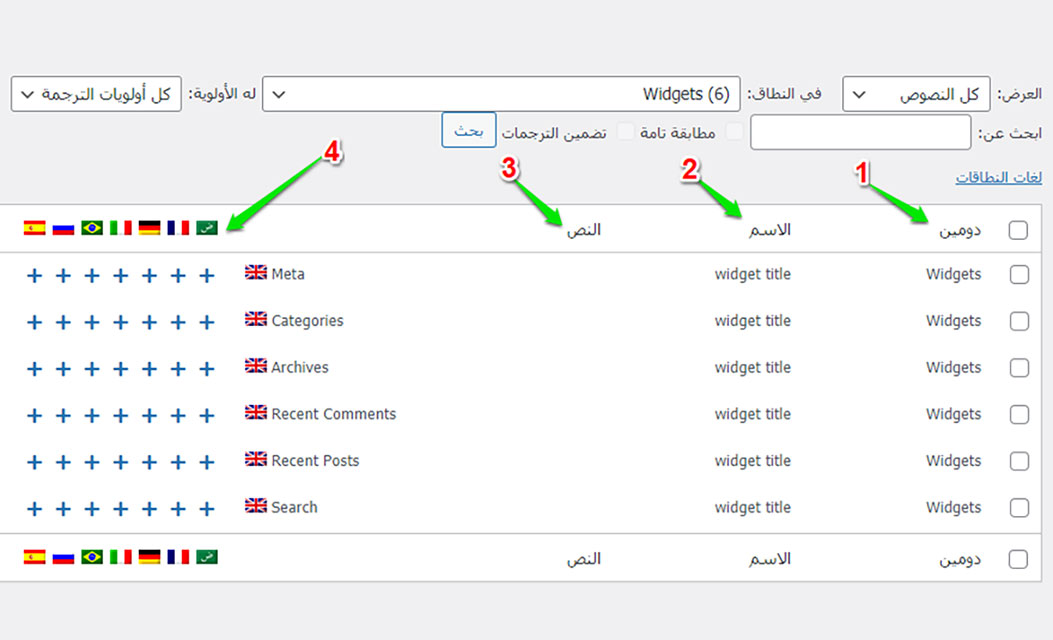Open the لغات النطاقات link
The height and width of the screenshot is (640, 1053).
[998, 178]
